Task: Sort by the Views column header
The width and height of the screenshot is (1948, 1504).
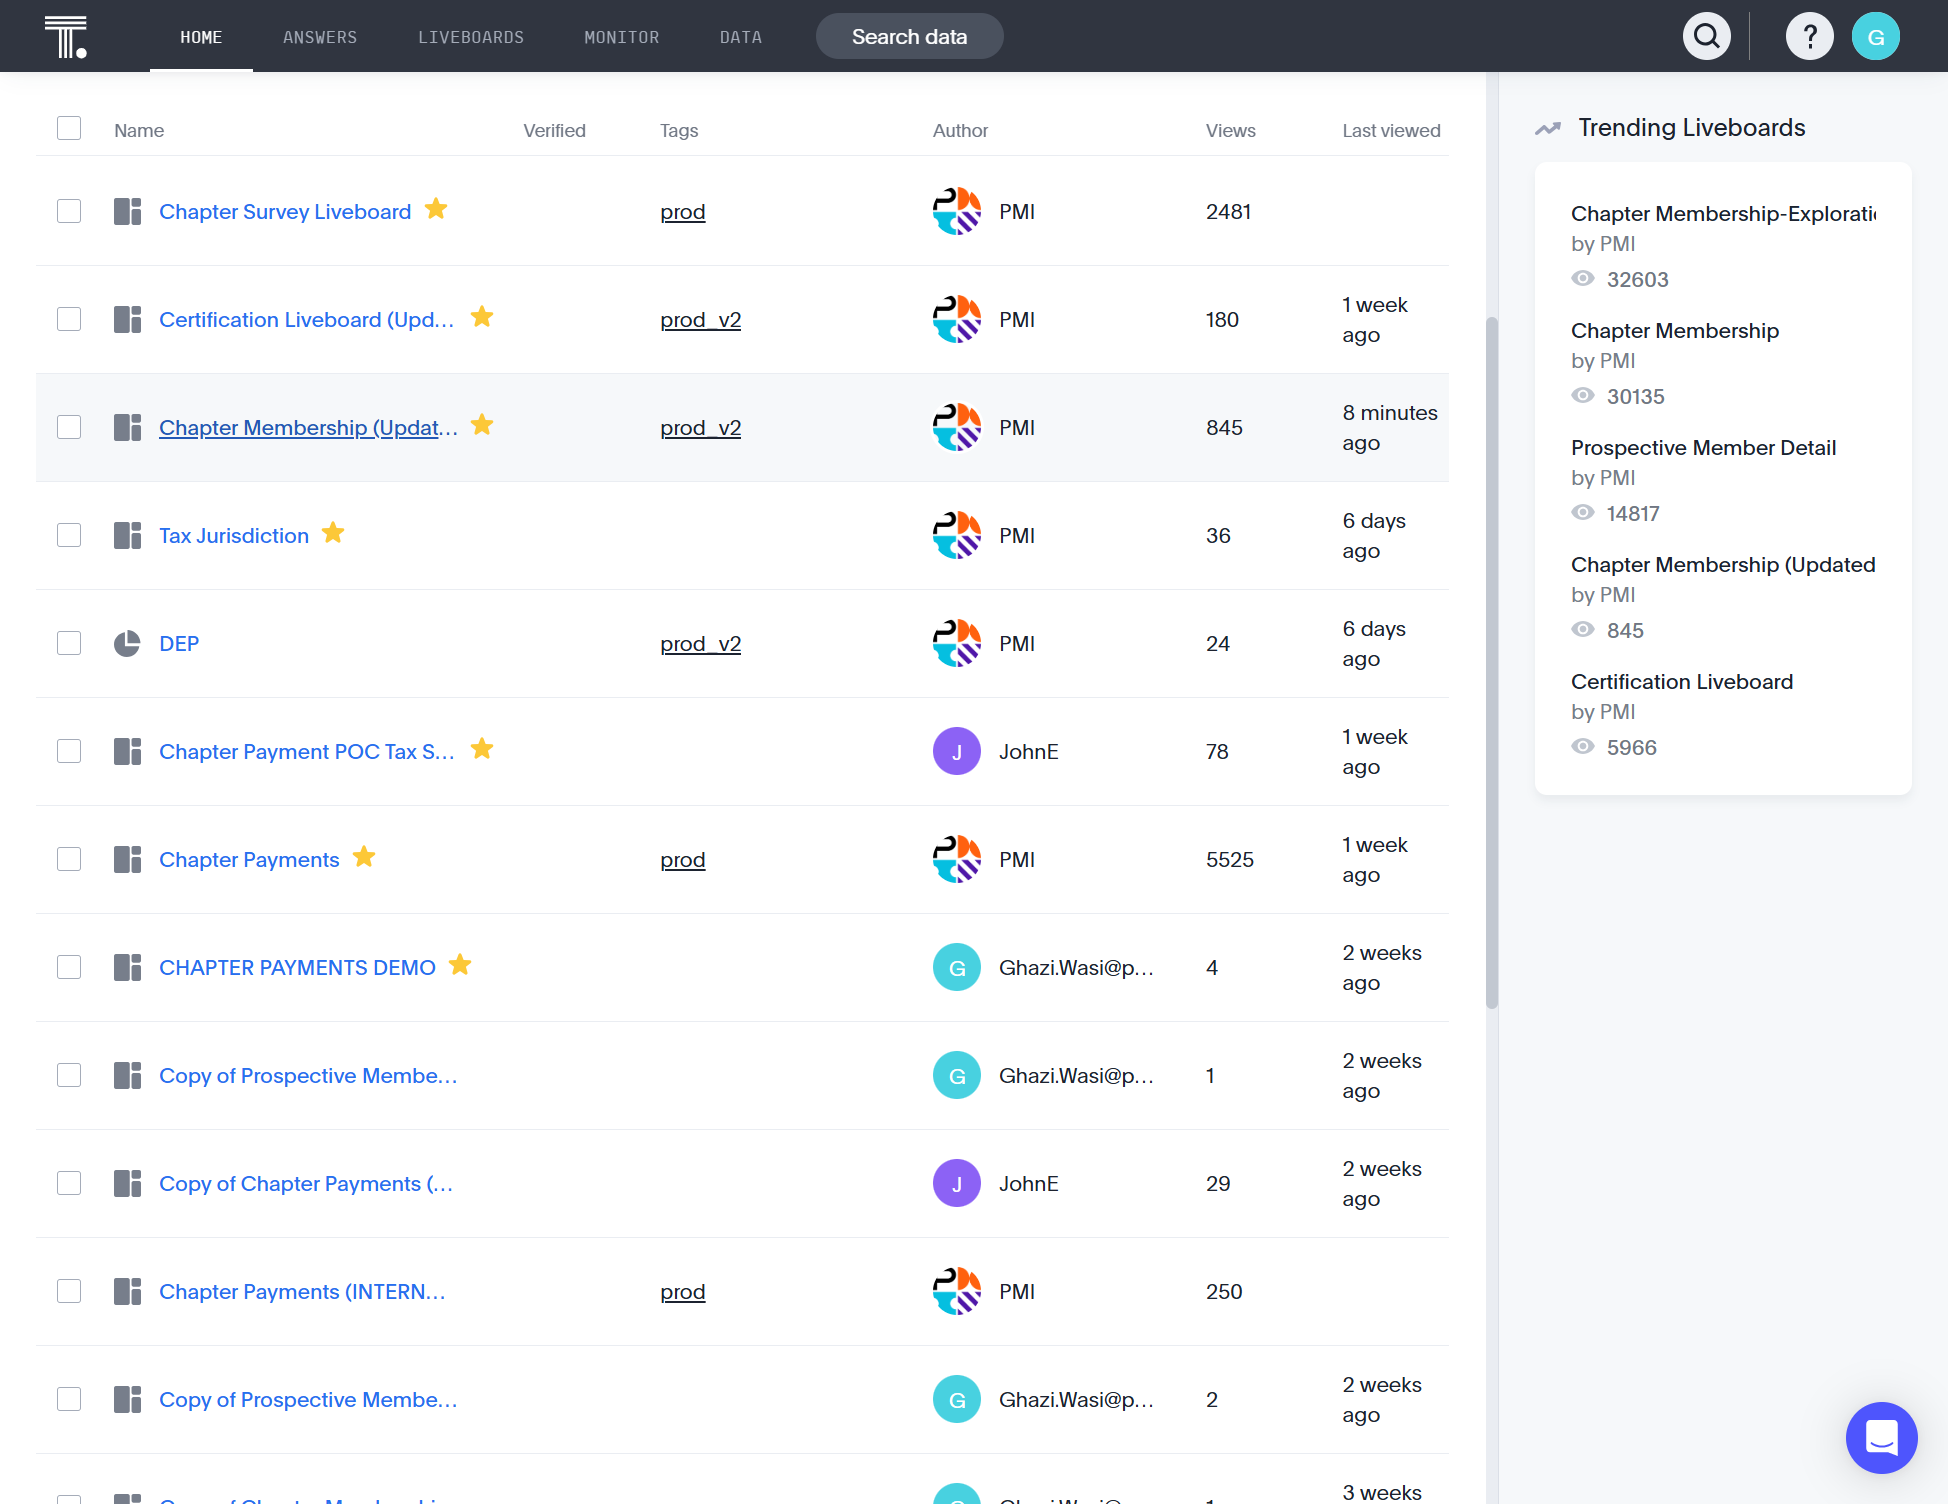Action: 1231,131
